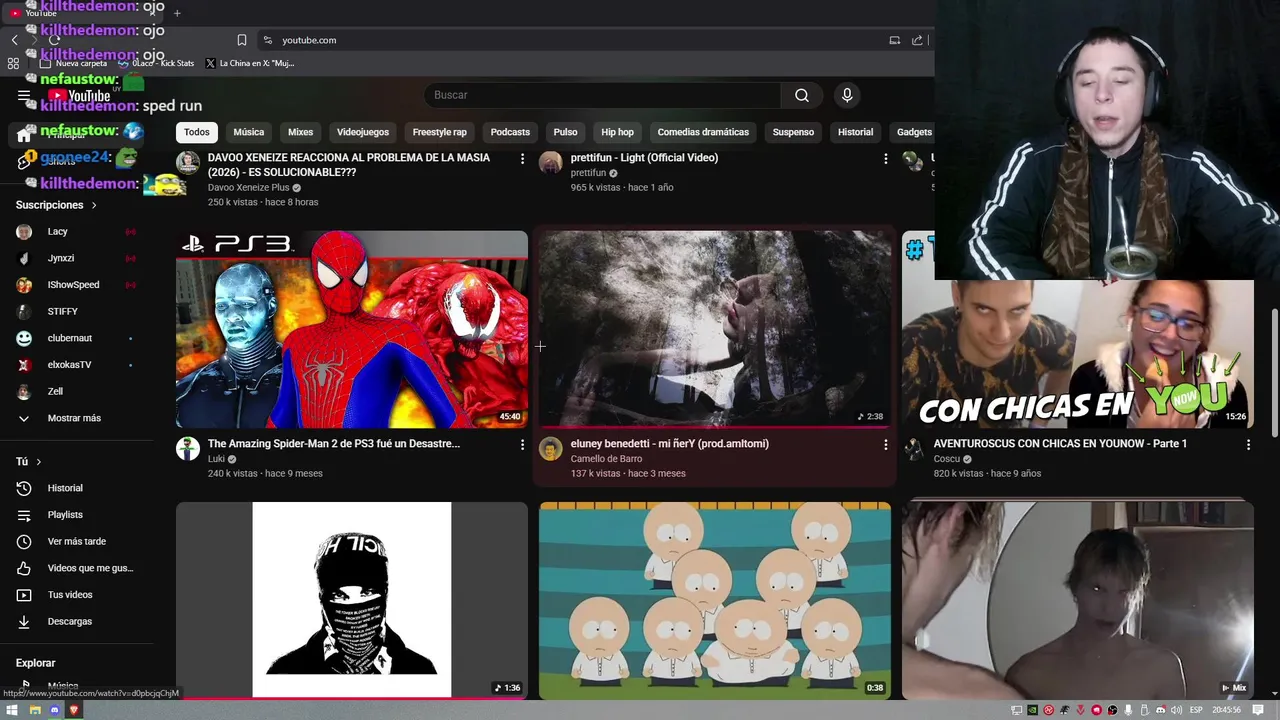Select the Historial filter chip
Screen dimensions: 1280x720
point(855,132)
